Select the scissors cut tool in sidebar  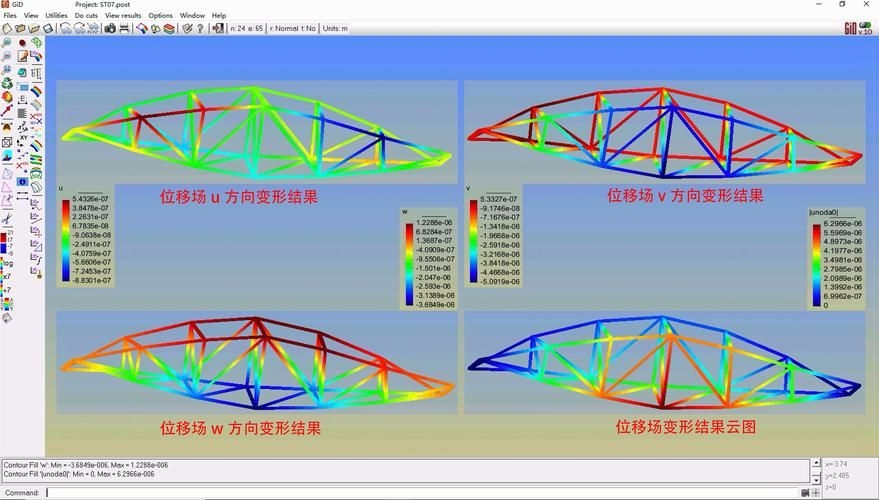click(x=7, y=218)
